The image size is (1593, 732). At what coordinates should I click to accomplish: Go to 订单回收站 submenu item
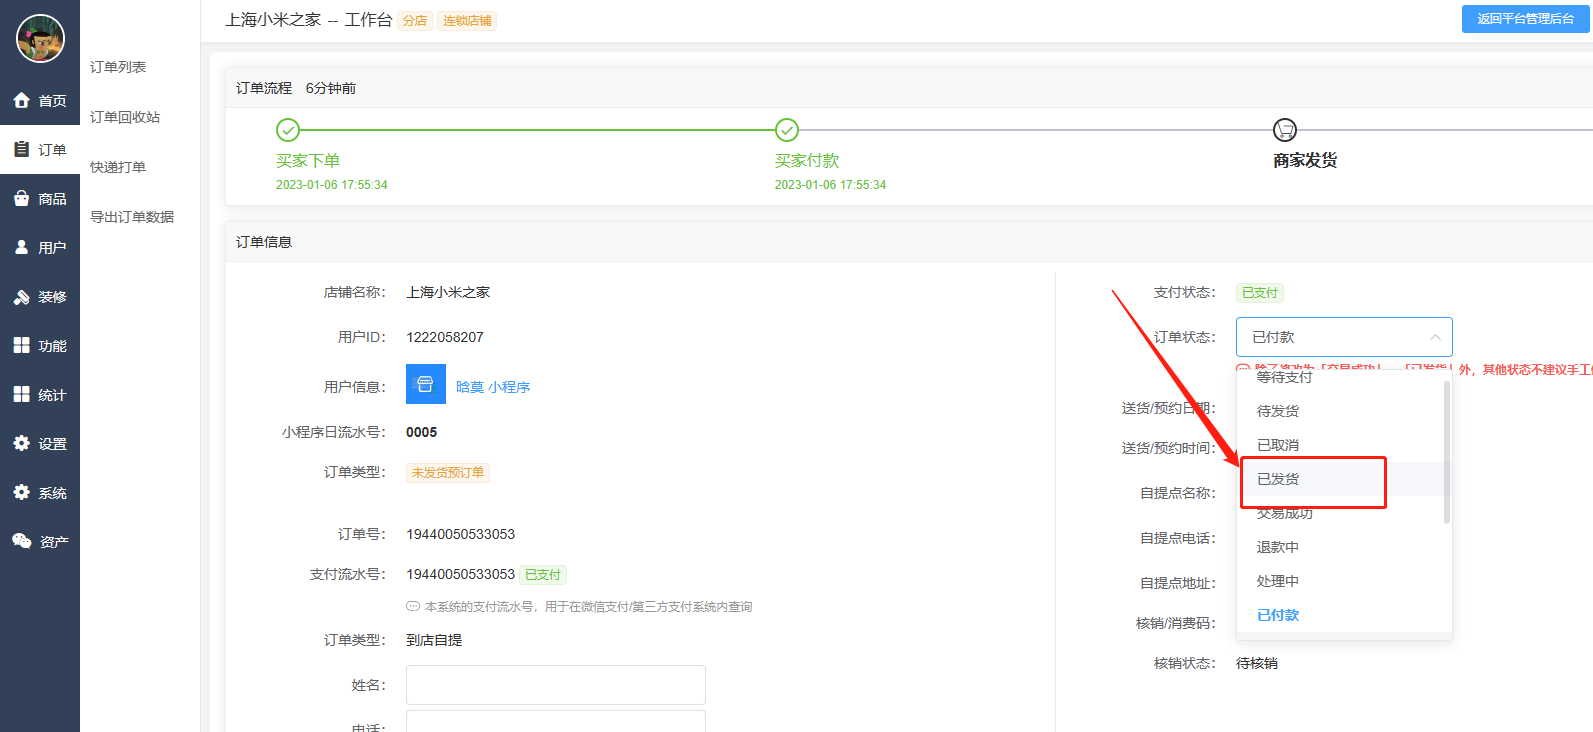point(125,117)
